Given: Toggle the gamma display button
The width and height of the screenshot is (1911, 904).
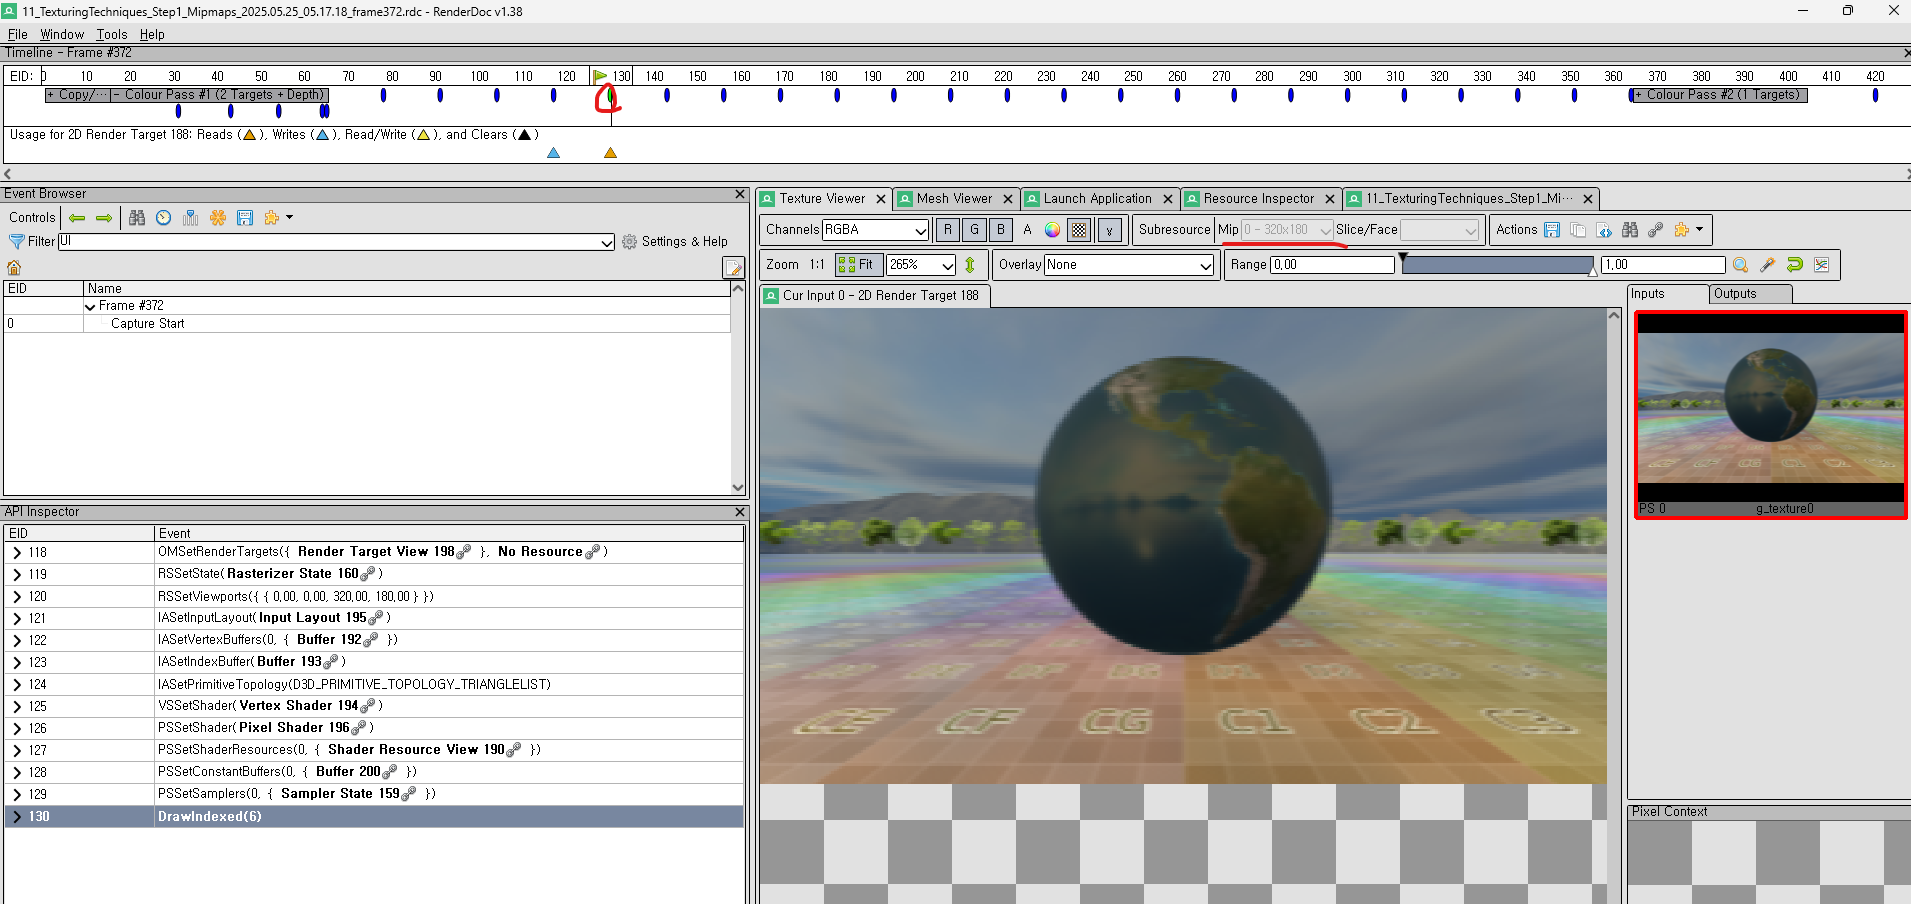Looking at the screenshot, I should coord(1109,230).
